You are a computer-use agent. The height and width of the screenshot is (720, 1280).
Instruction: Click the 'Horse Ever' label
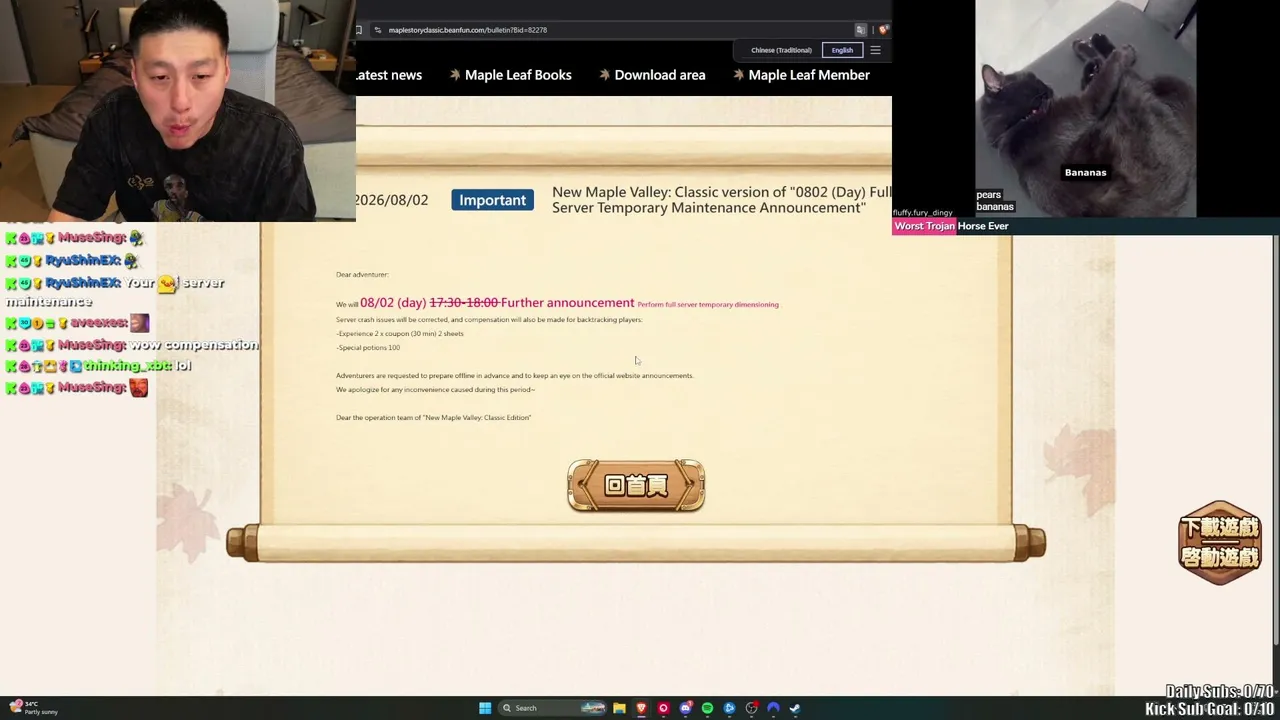tap(983, 226)
